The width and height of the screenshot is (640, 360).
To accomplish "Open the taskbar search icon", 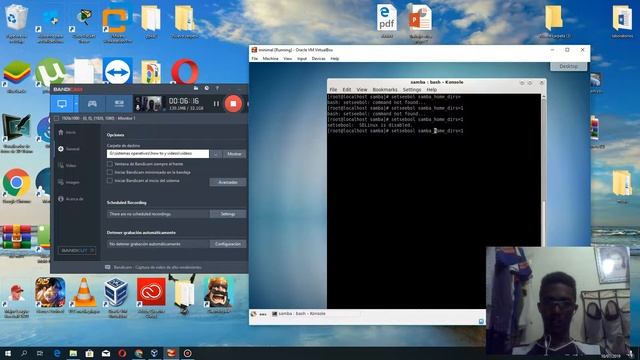I will (x=24, y=353).
